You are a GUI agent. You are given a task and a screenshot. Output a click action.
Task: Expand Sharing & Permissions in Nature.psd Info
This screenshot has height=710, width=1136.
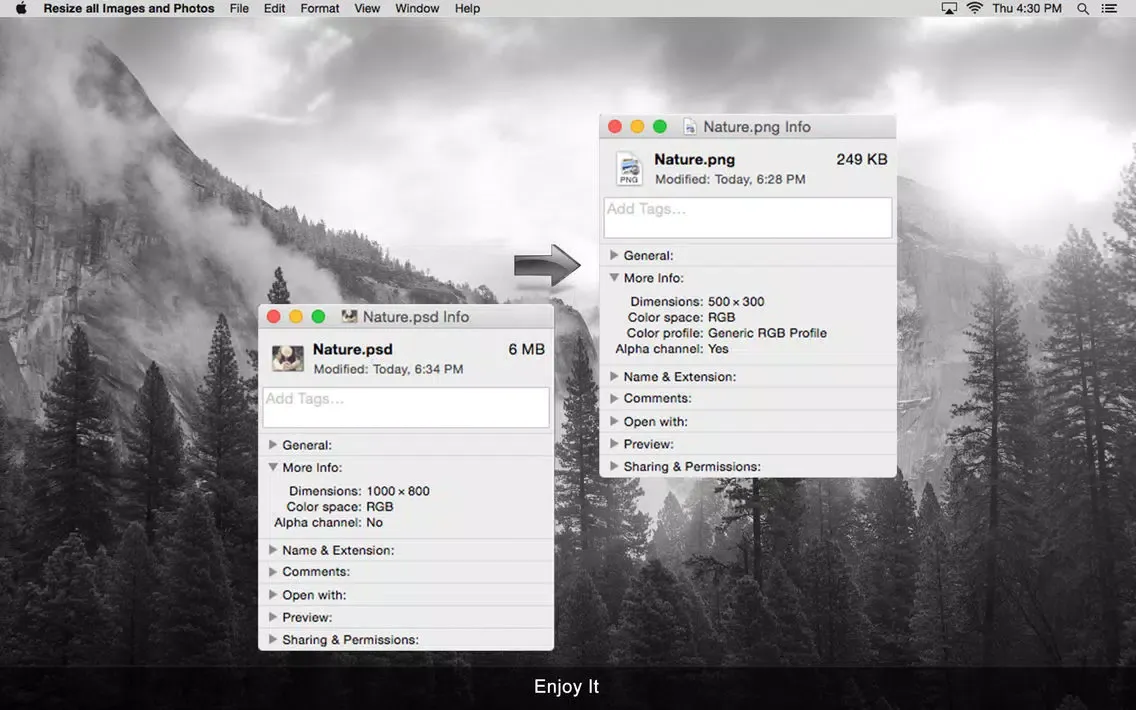click(272, 640)
